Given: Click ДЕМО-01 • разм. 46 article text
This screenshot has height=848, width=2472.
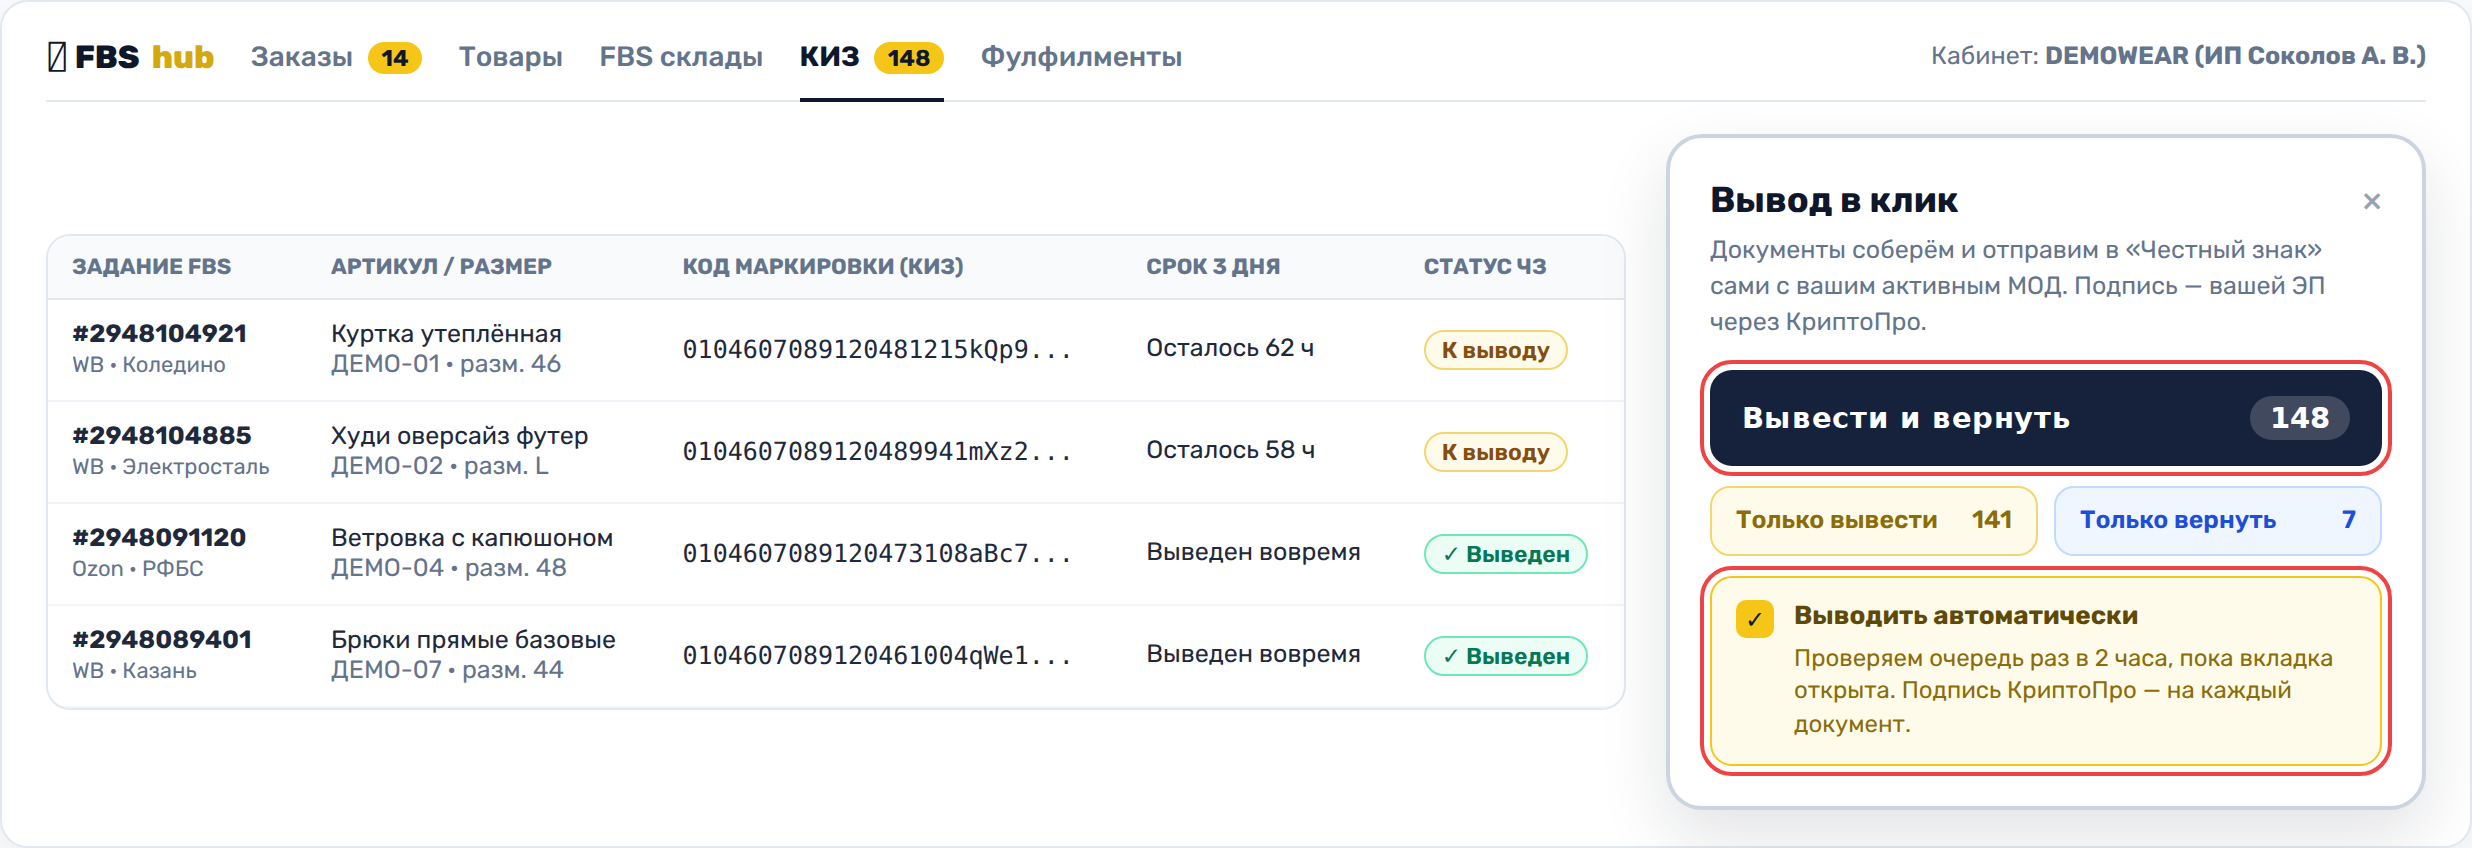Looking at the screenshot, I should click(446, 364).
